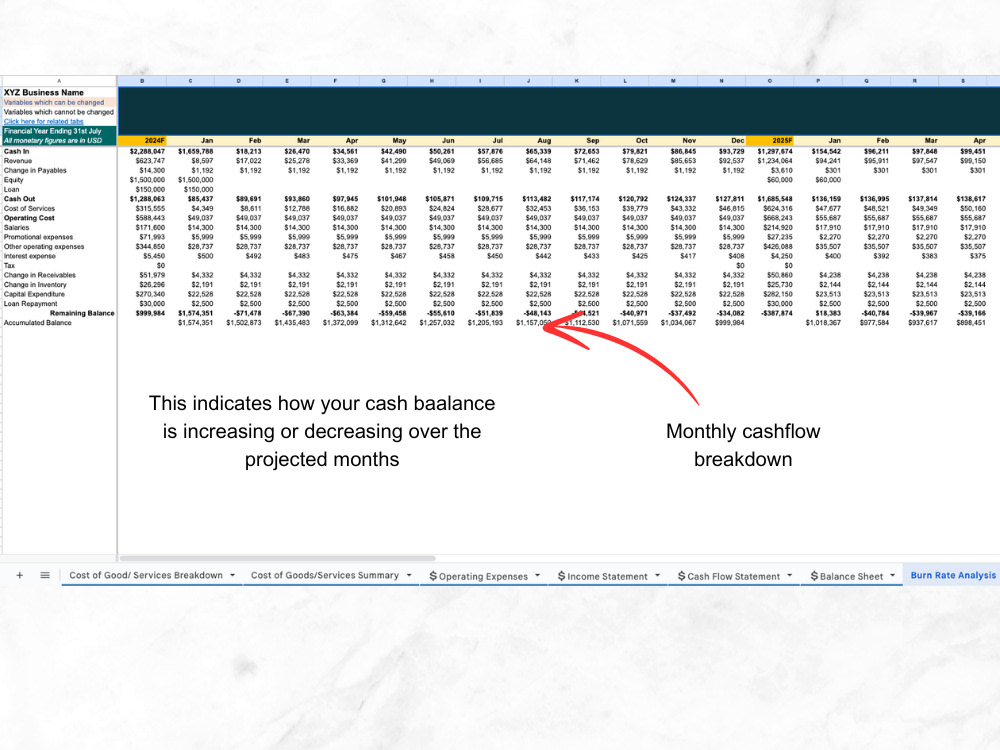Select 2025F Cash In value $1,297,674
This screenshot has width=1000, height=750.
[775, 152]
